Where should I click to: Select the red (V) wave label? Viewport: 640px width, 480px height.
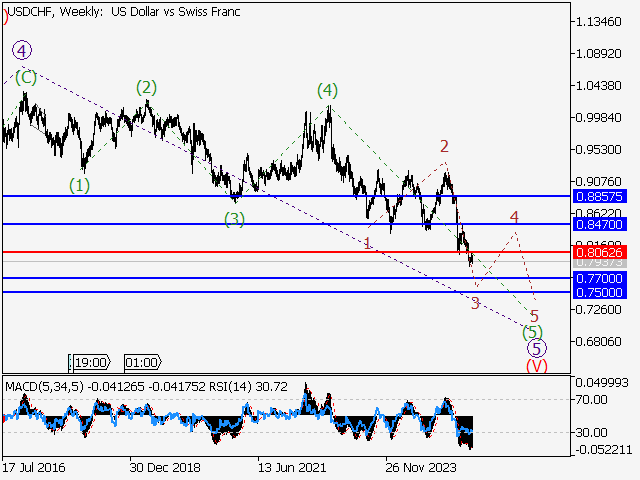point(537,366)
